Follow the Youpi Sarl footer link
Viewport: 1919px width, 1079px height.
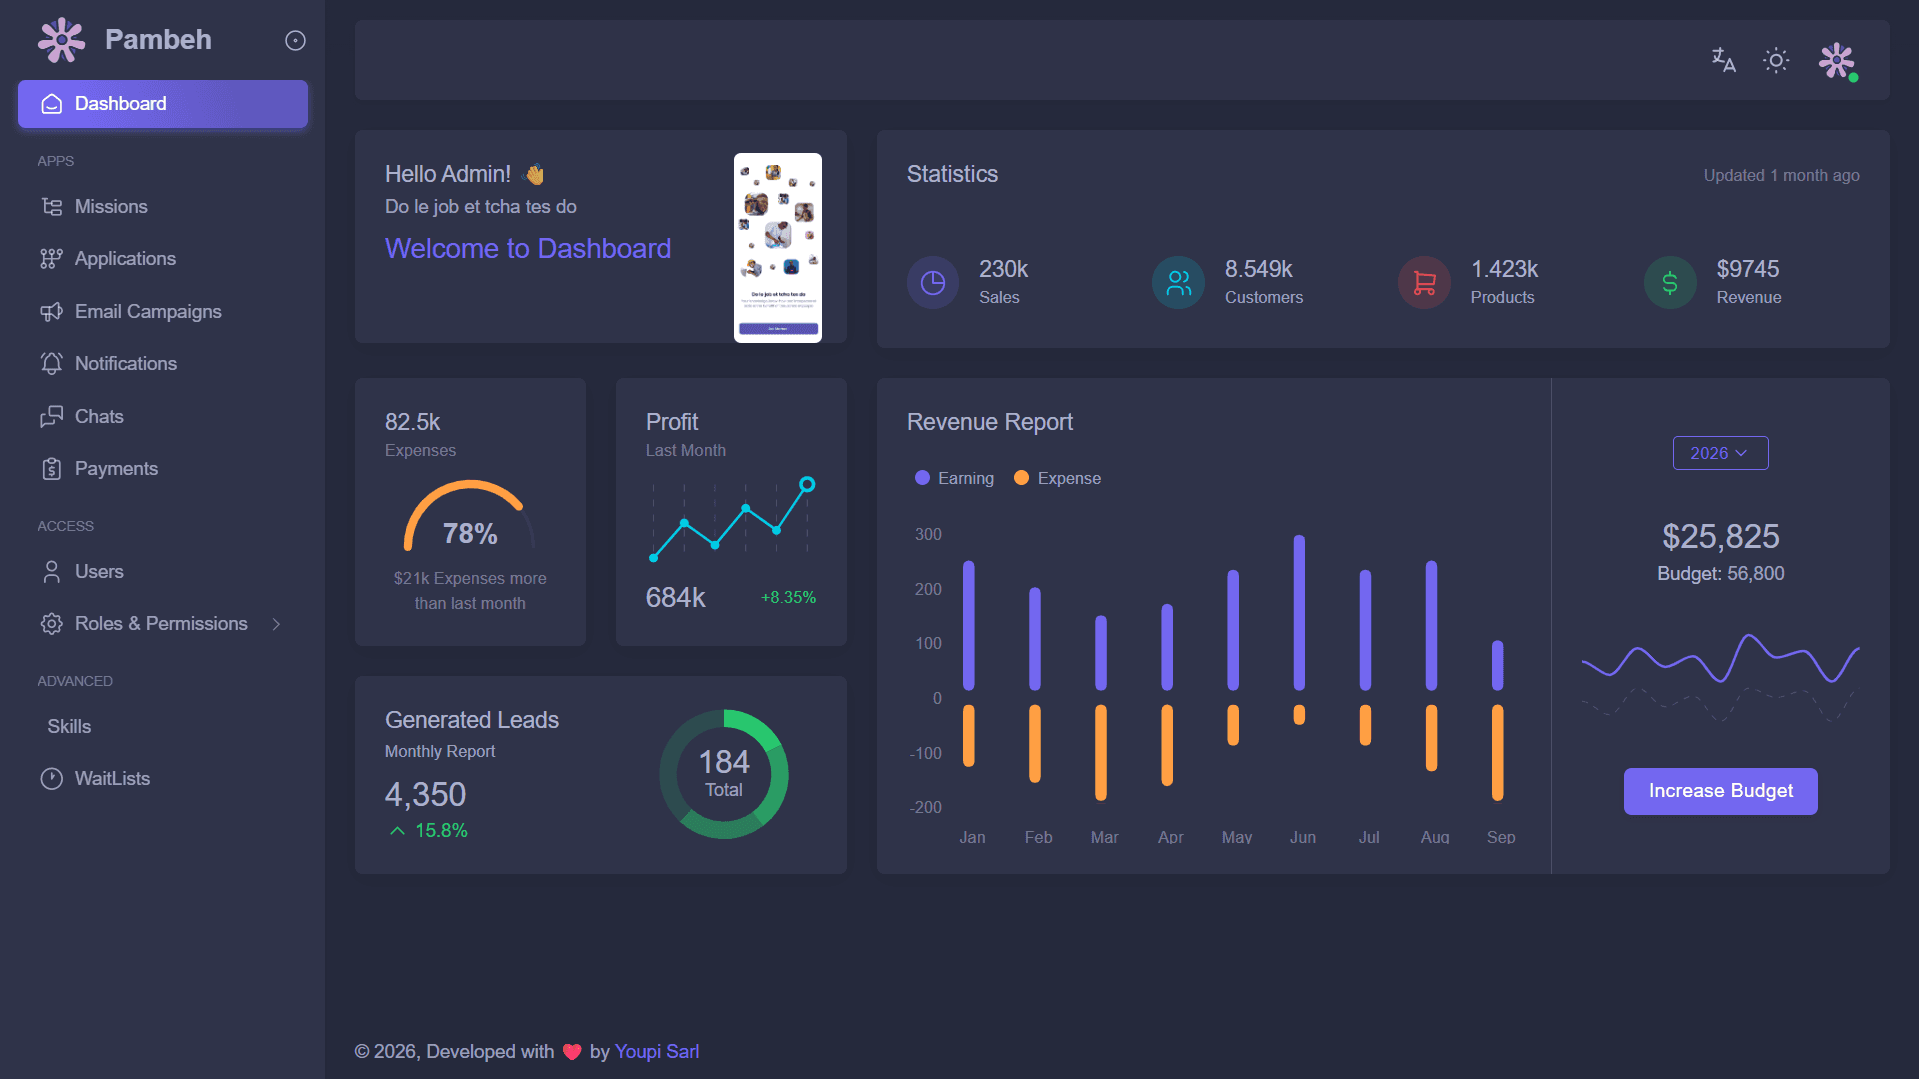(x=656, y=1051)
